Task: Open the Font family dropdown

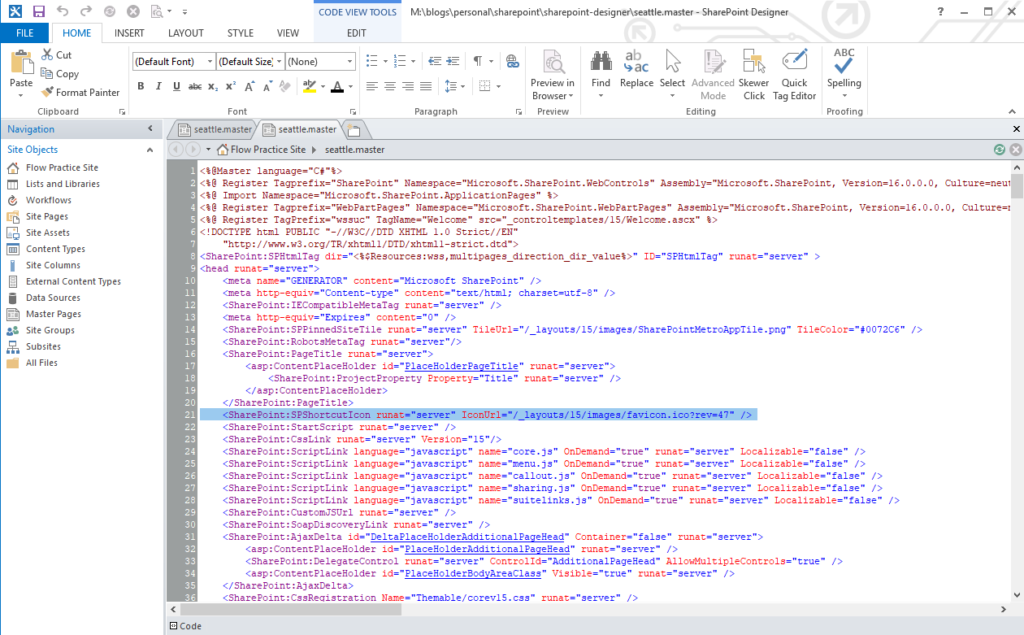Action: [169, 61]
